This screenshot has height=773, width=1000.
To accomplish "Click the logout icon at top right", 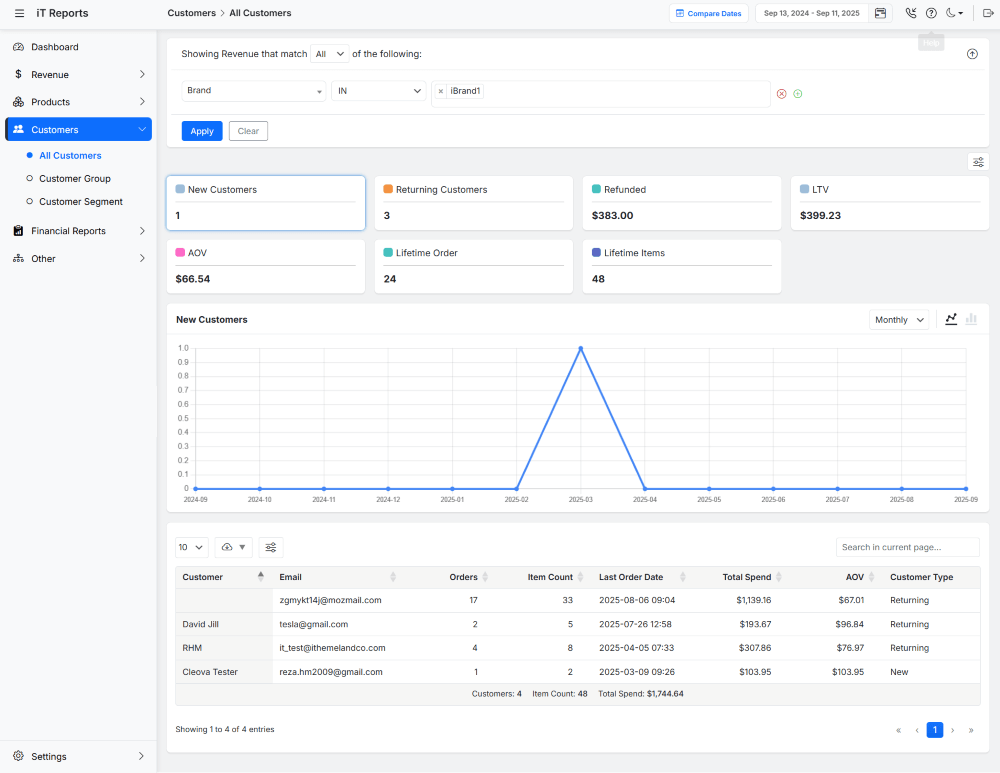I will (988, 13).
